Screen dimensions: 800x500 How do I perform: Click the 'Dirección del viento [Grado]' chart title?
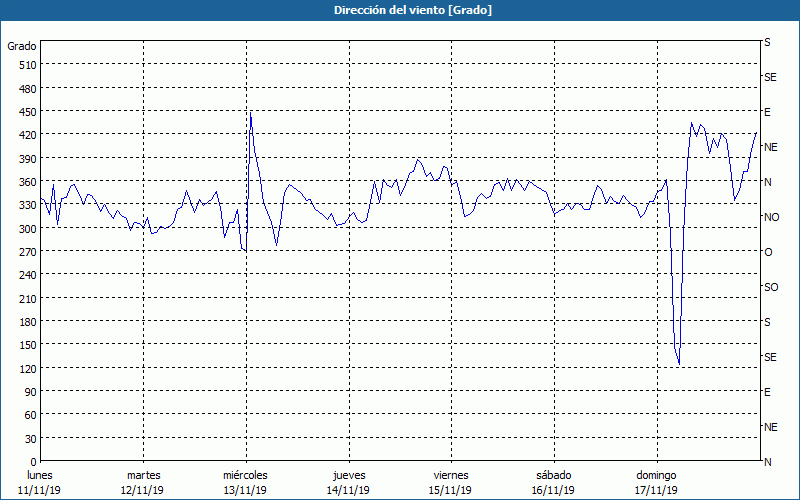pos(413,10)
